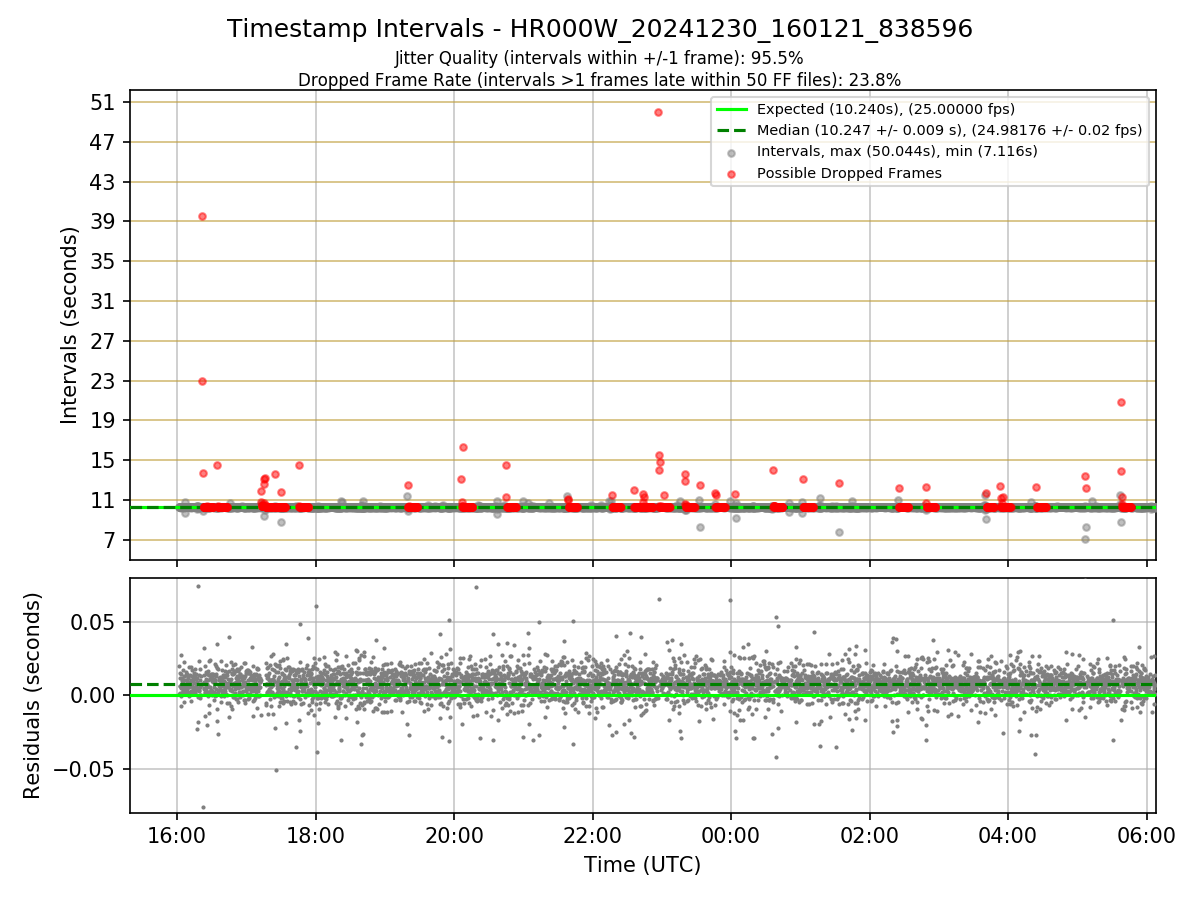The height and width of the screenshot is (900, 1200).
Task: Click residuals tick label '0.00'
Action: pos(92,695)
